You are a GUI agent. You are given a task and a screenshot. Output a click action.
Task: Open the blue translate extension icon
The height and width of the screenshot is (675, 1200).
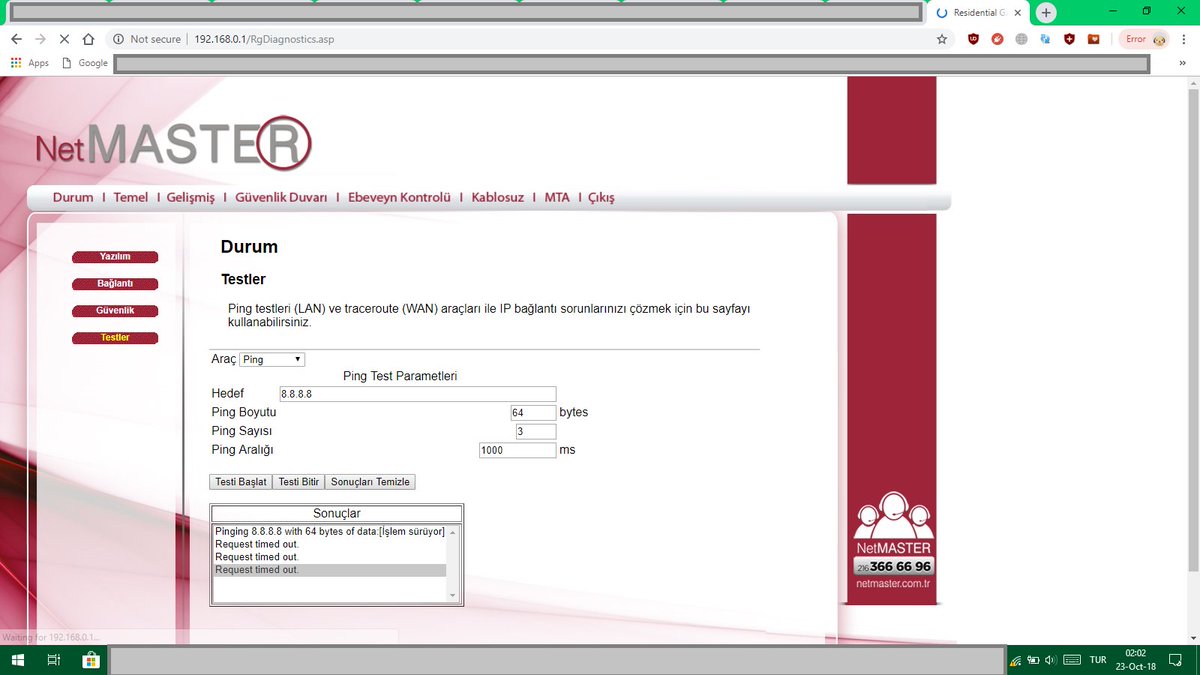[1045, 39]
